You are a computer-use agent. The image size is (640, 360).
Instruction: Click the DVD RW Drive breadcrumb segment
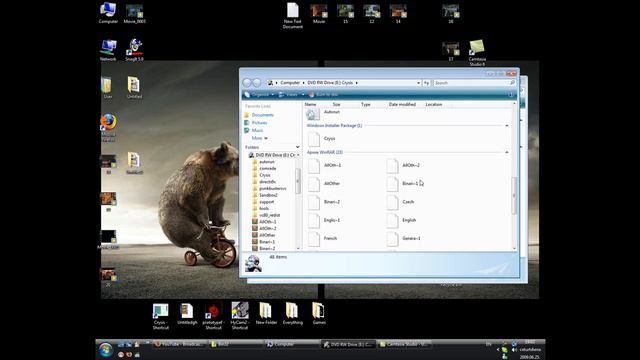330,83
